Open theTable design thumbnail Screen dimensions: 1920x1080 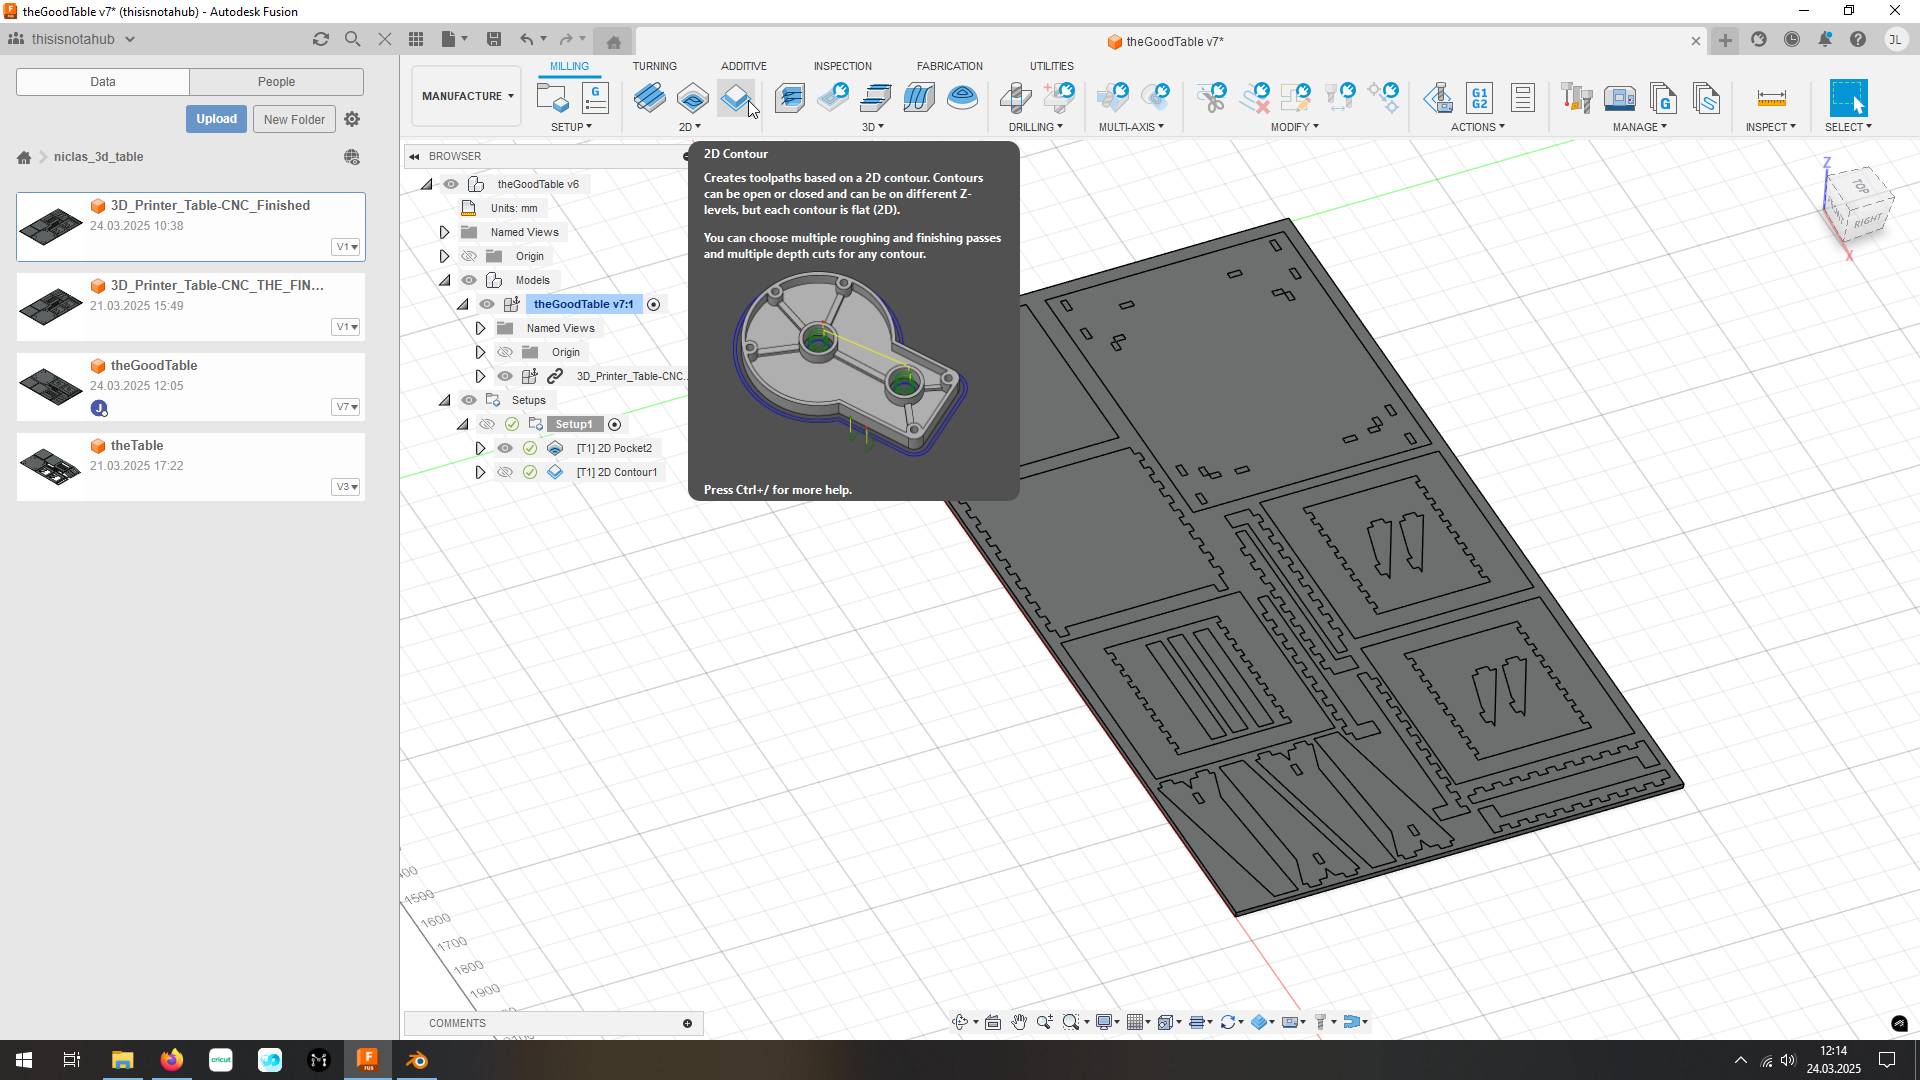pos(51,466)
